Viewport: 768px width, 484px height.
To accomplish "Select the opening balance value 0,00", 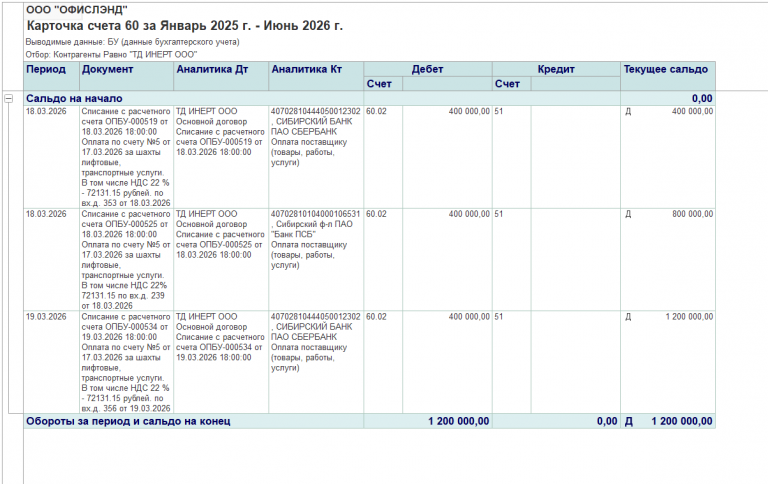I will (x=702, y=98).
